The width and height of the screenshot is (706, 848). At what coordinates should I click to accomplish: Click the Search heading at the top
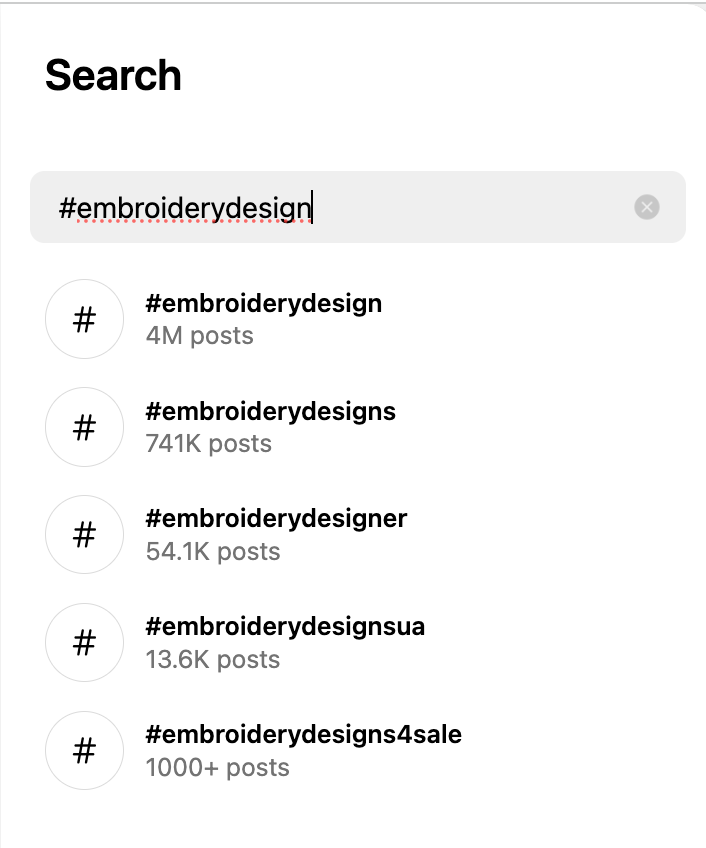click(x=114, y=74)
